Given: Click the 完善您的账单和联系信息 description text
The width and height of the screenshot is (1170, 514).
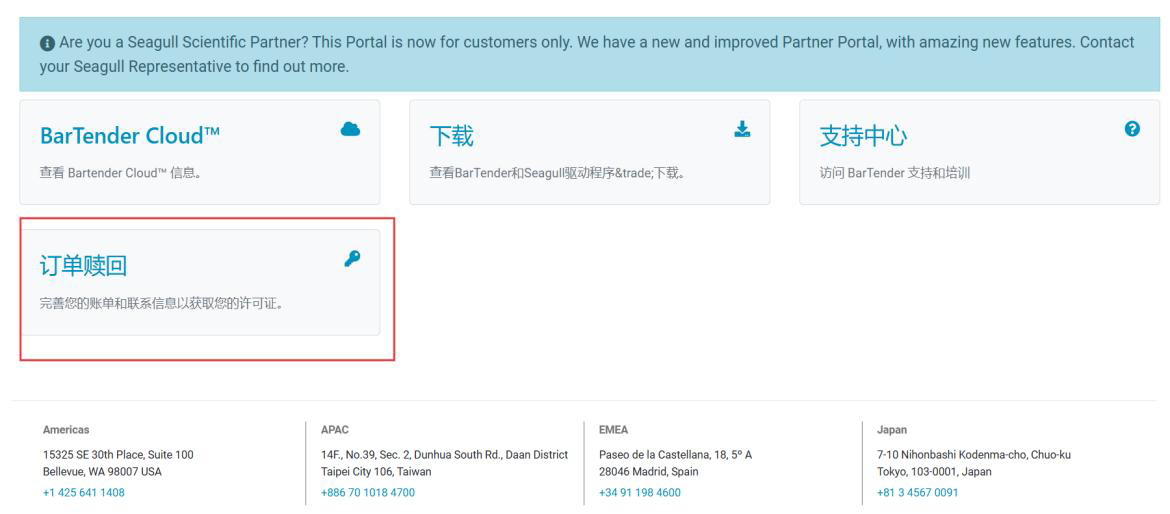Looking at the screenshot, I should (162, 304).
